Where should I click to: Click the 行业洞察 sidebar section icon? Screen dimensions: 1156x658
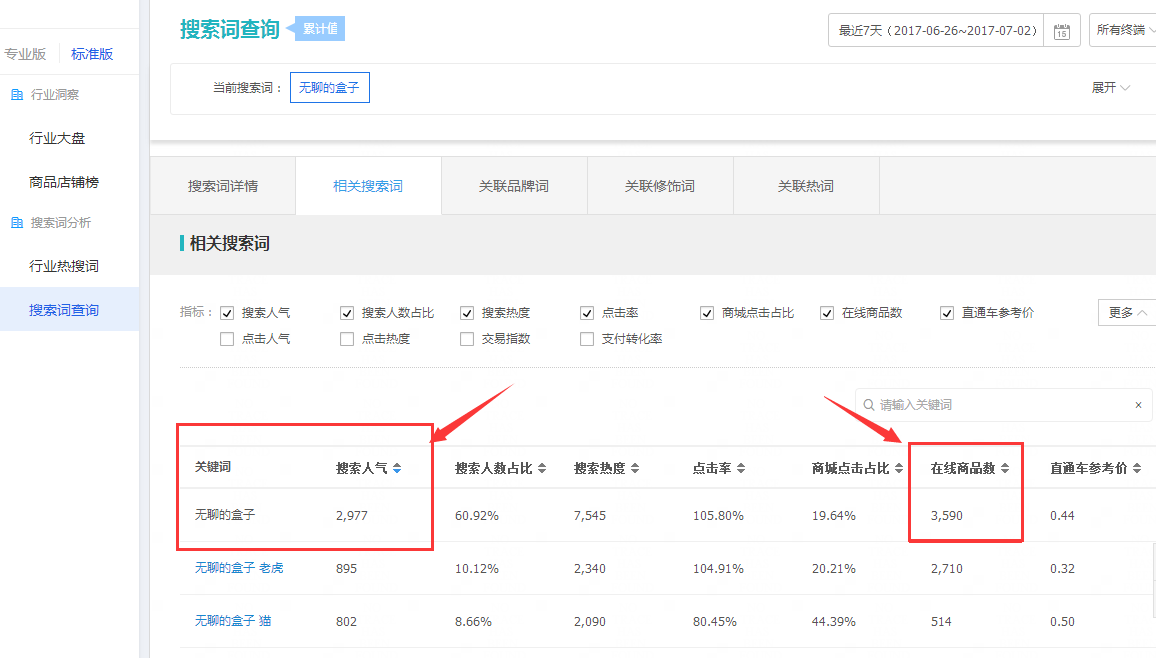point(15,94)
